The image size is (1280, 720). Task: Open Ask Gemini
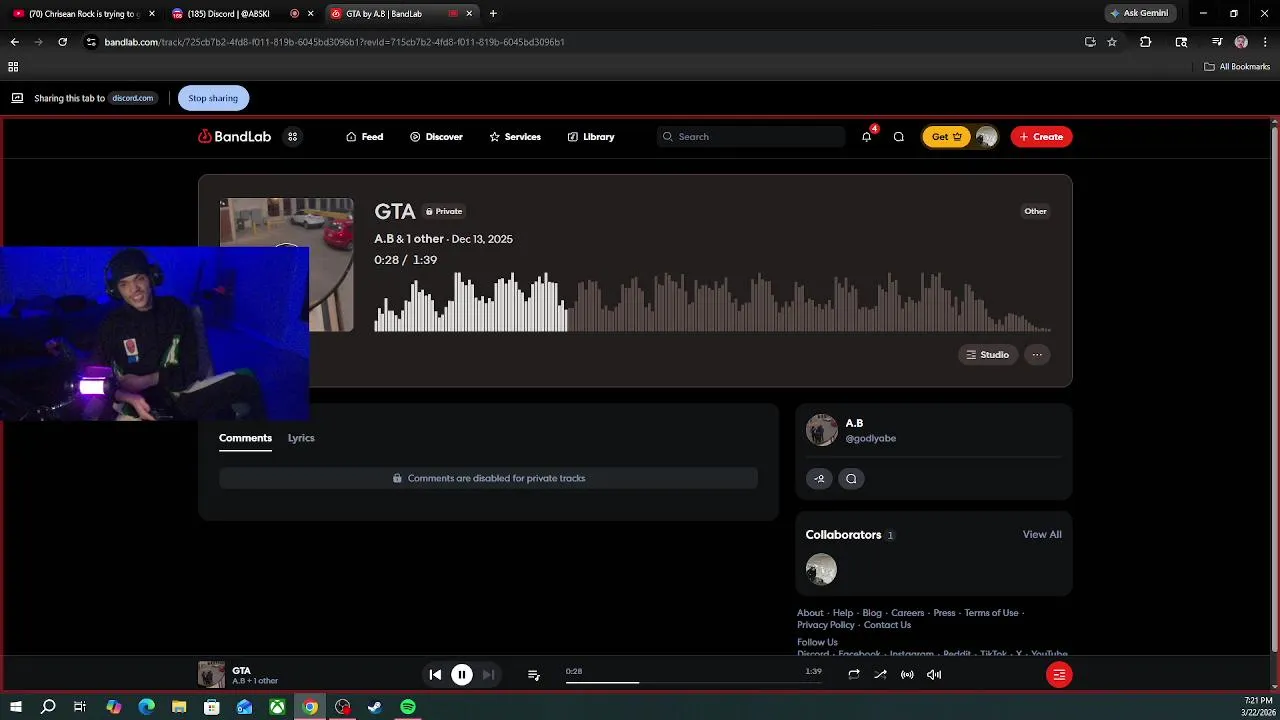1139,14
